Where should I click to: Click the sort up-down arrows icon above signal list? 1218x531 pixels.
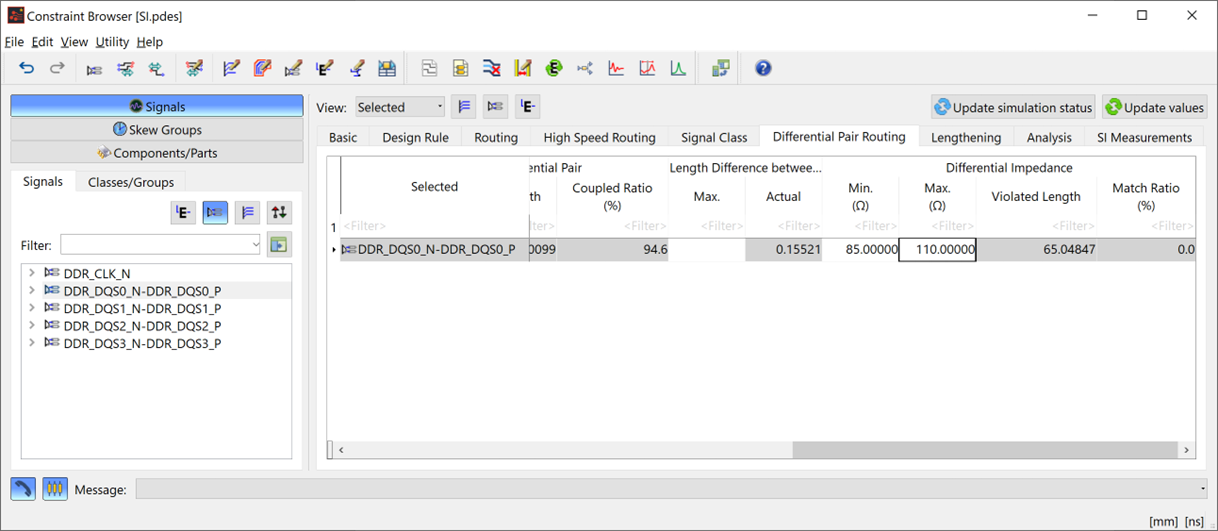point(279,212)
